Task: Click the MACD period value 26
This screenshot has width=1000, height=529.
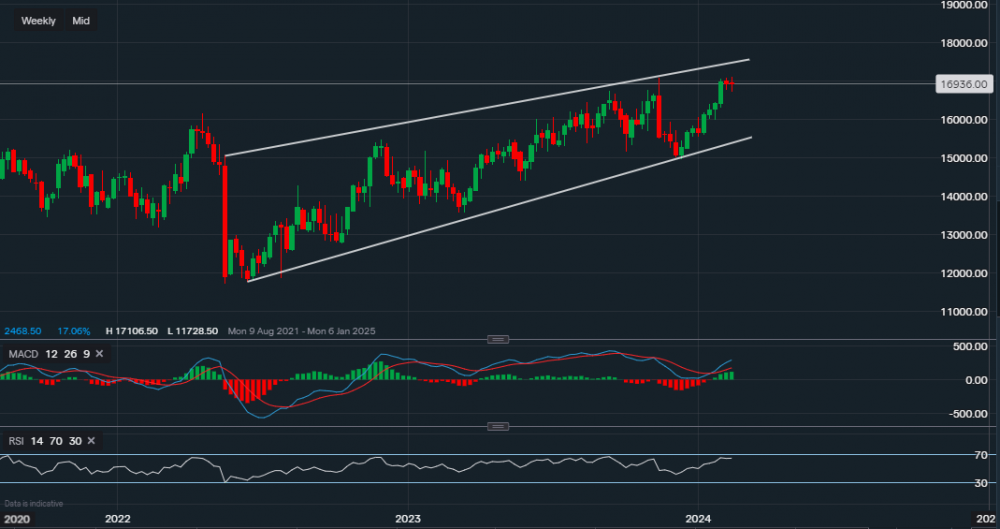Action: (x=69, y=354)
